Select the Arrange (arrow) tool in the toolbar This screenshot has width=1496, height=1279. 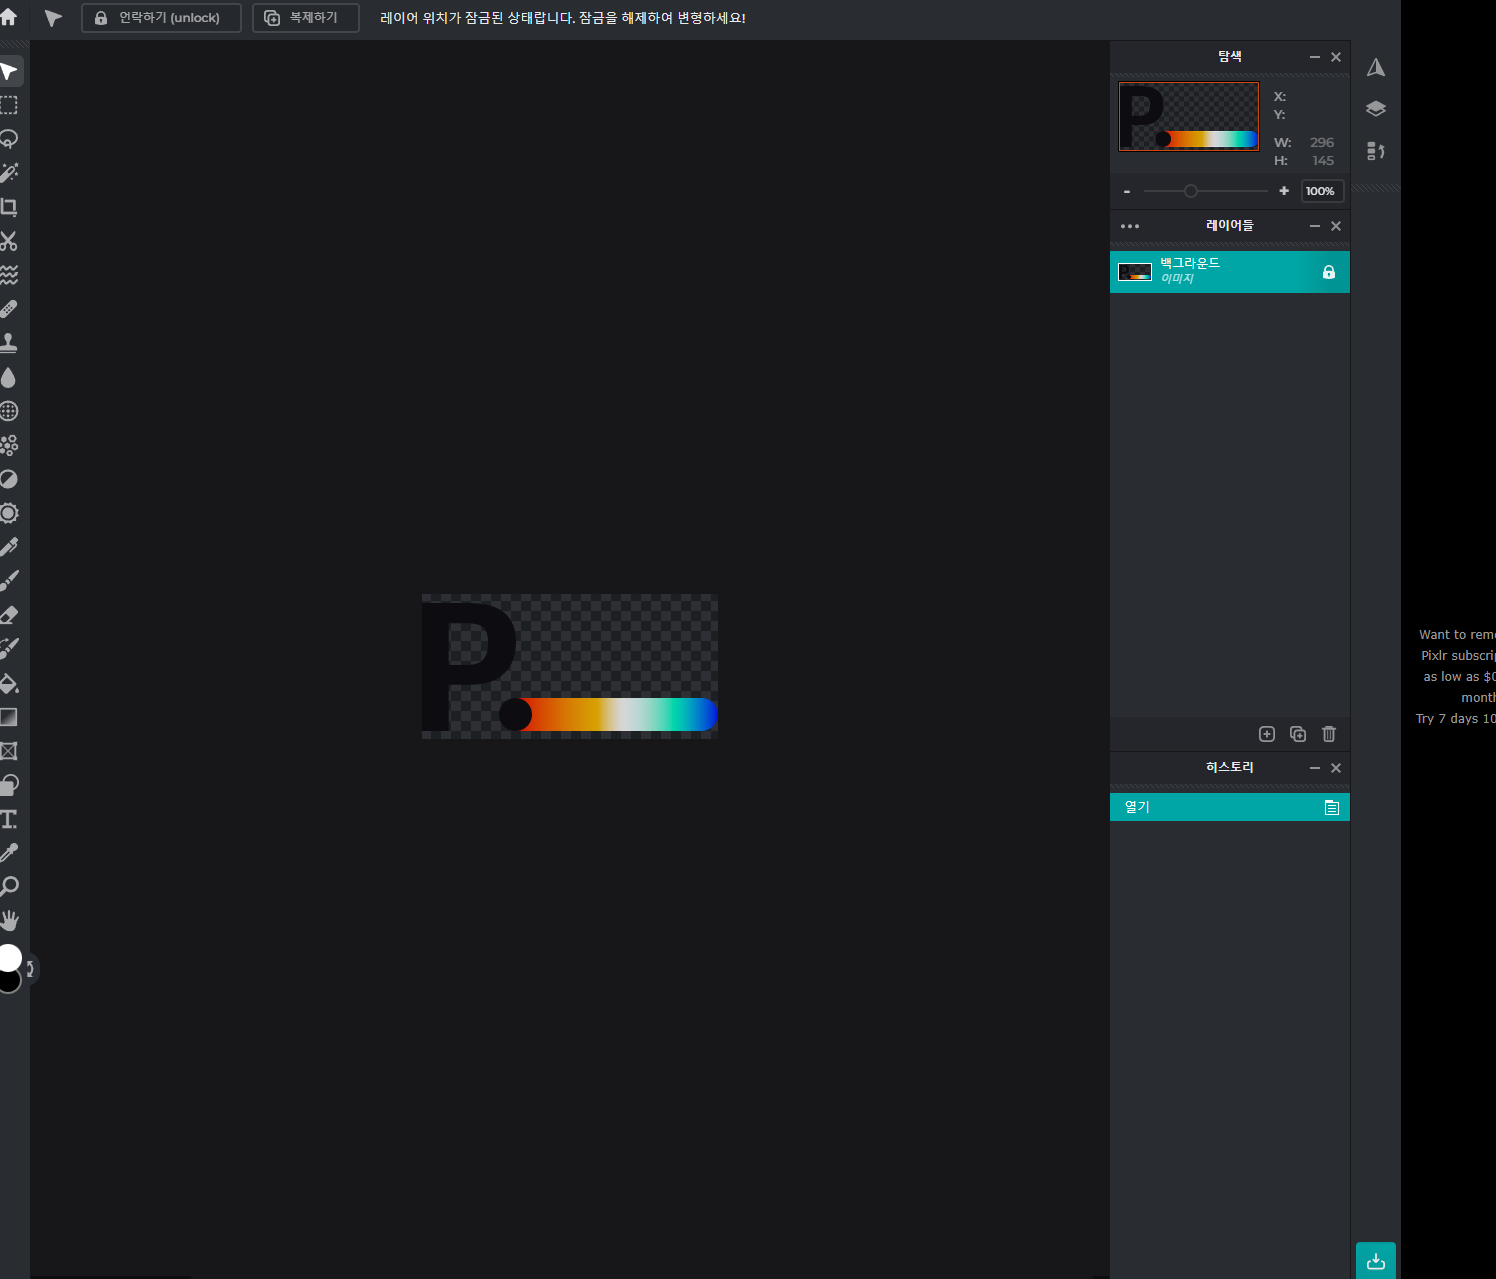9,72
